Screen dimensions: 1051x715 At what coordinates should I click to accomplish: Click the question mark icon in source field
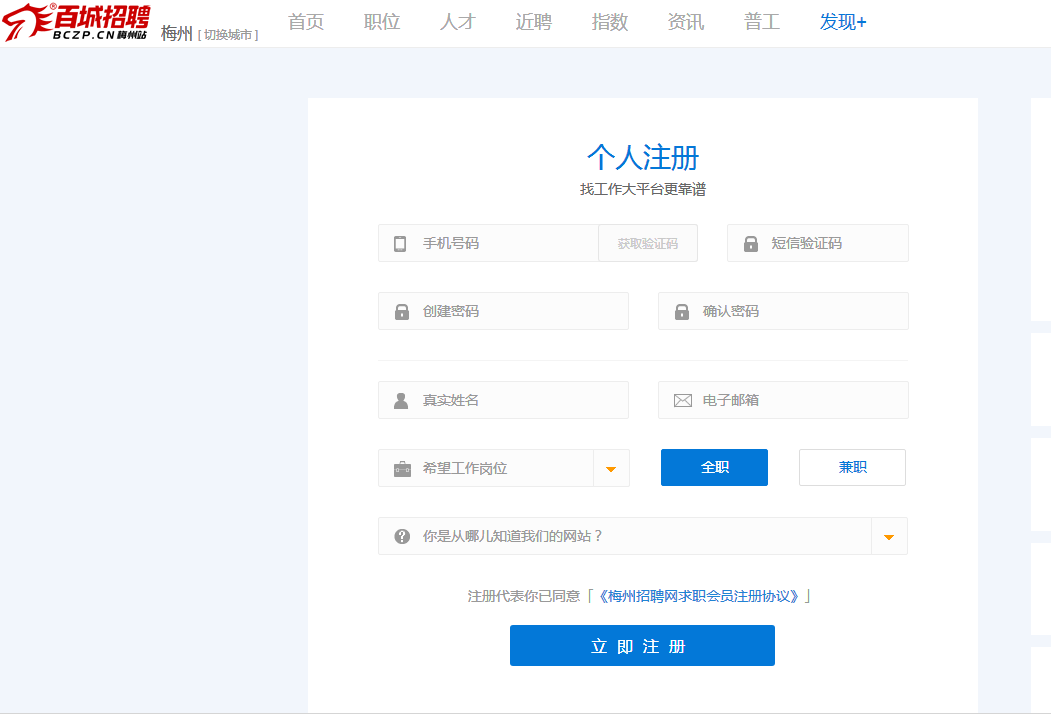pos(402,537)
